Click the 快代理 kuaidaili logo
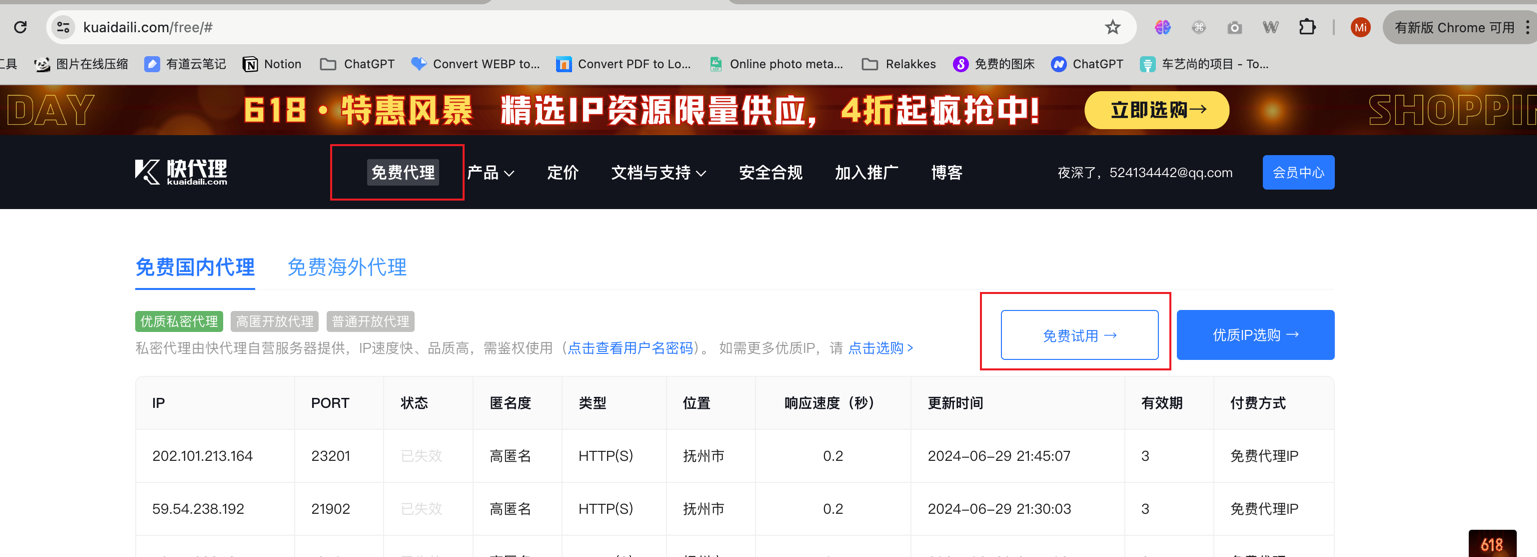Screen dimensions: 1537x557 181,172
